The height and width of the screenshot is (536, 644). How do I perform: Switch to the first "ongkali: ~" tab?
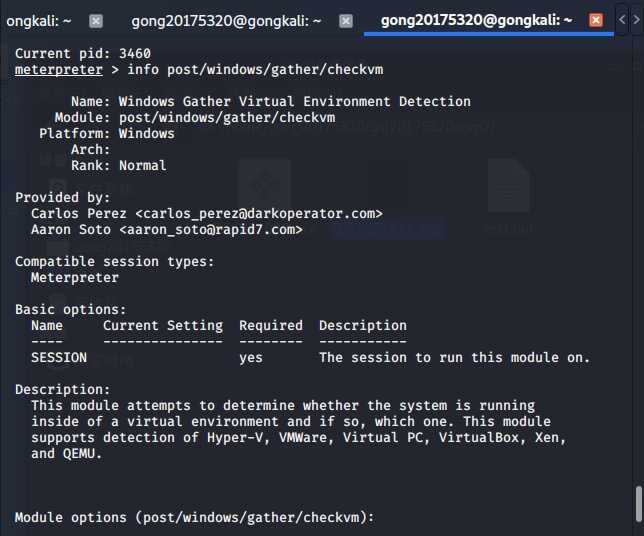tap(40, 20)
